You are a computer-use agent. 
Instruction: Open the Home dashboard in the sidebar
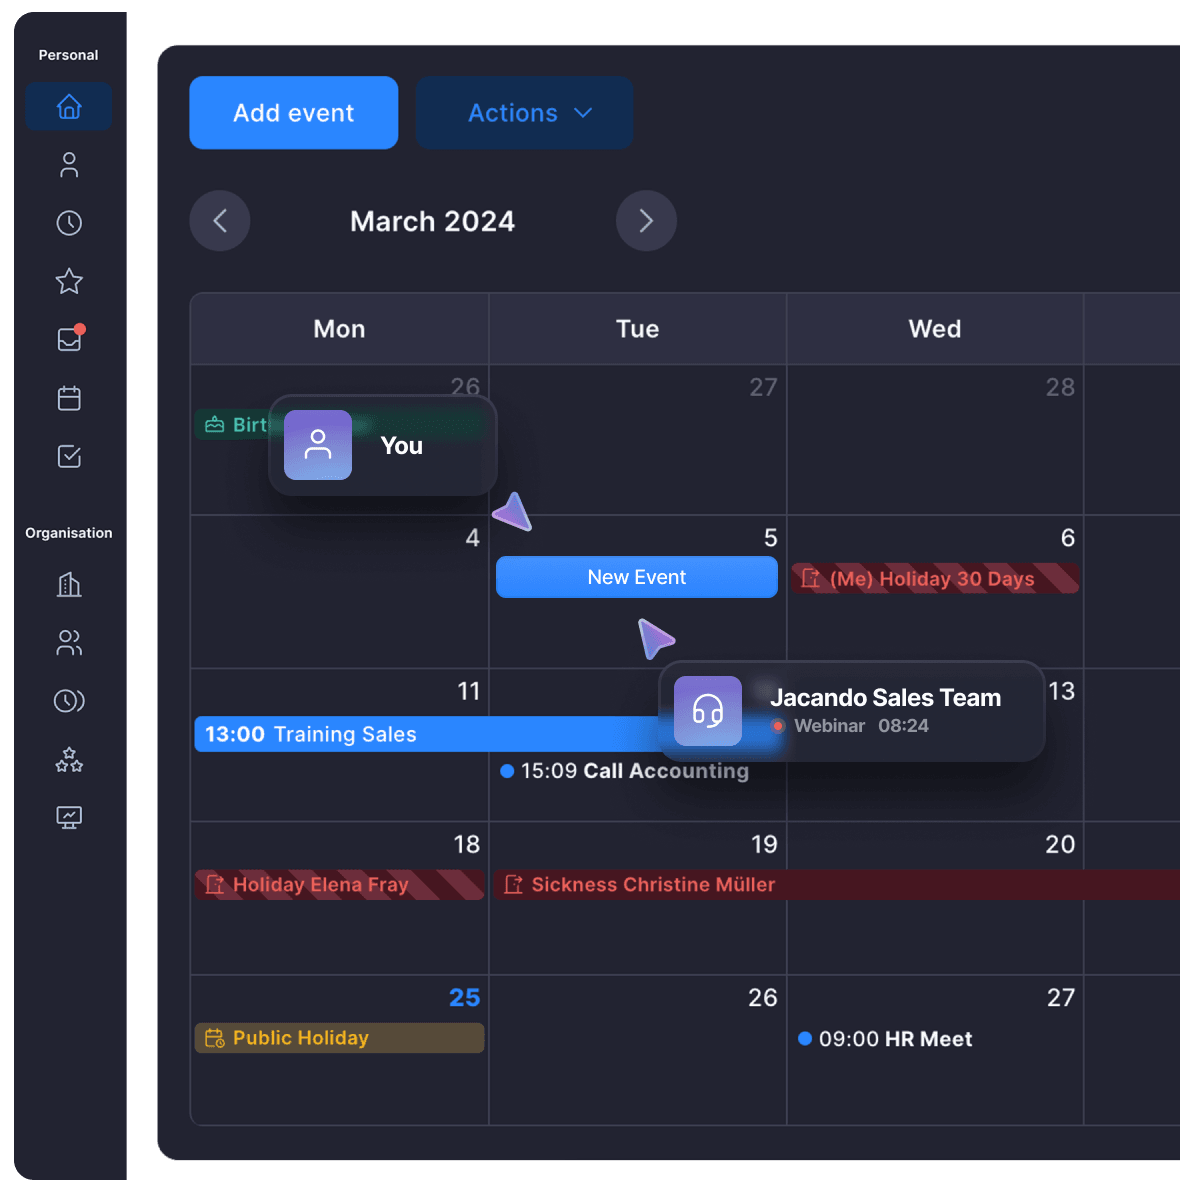[68, 106]
